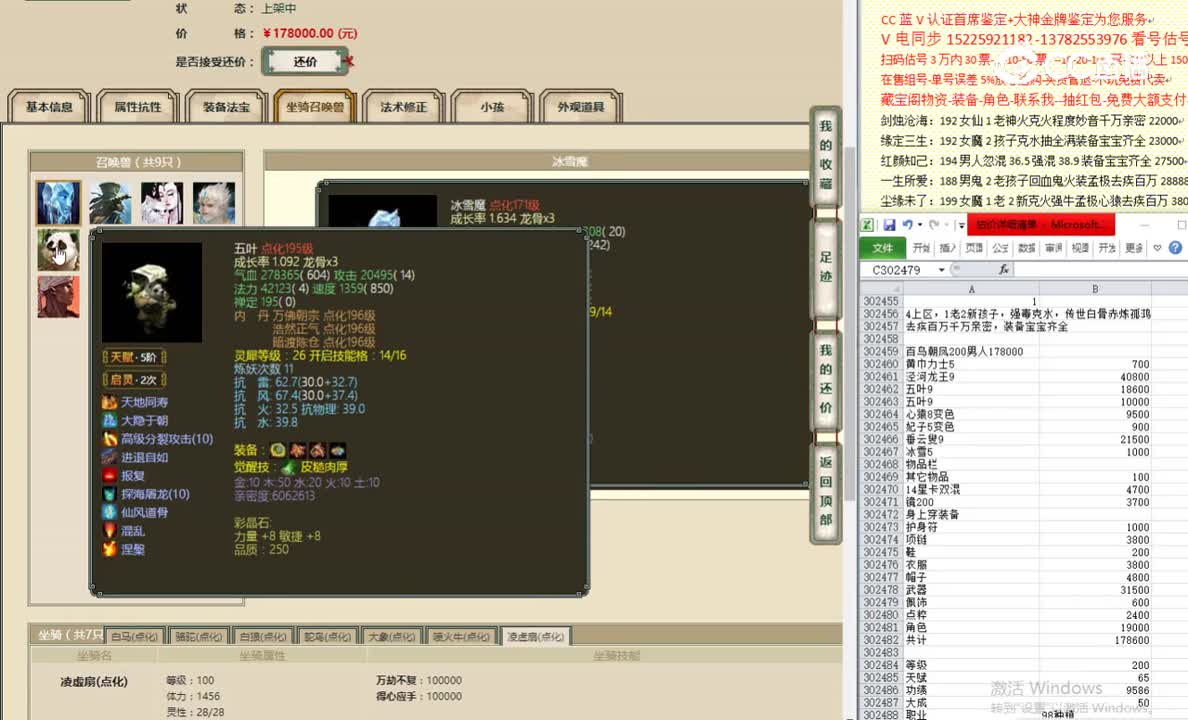The width and height of the screenshot is (1188, 720).
Task: Click the 仙风道骨 skill icon
Action: [x=109, y=511]
